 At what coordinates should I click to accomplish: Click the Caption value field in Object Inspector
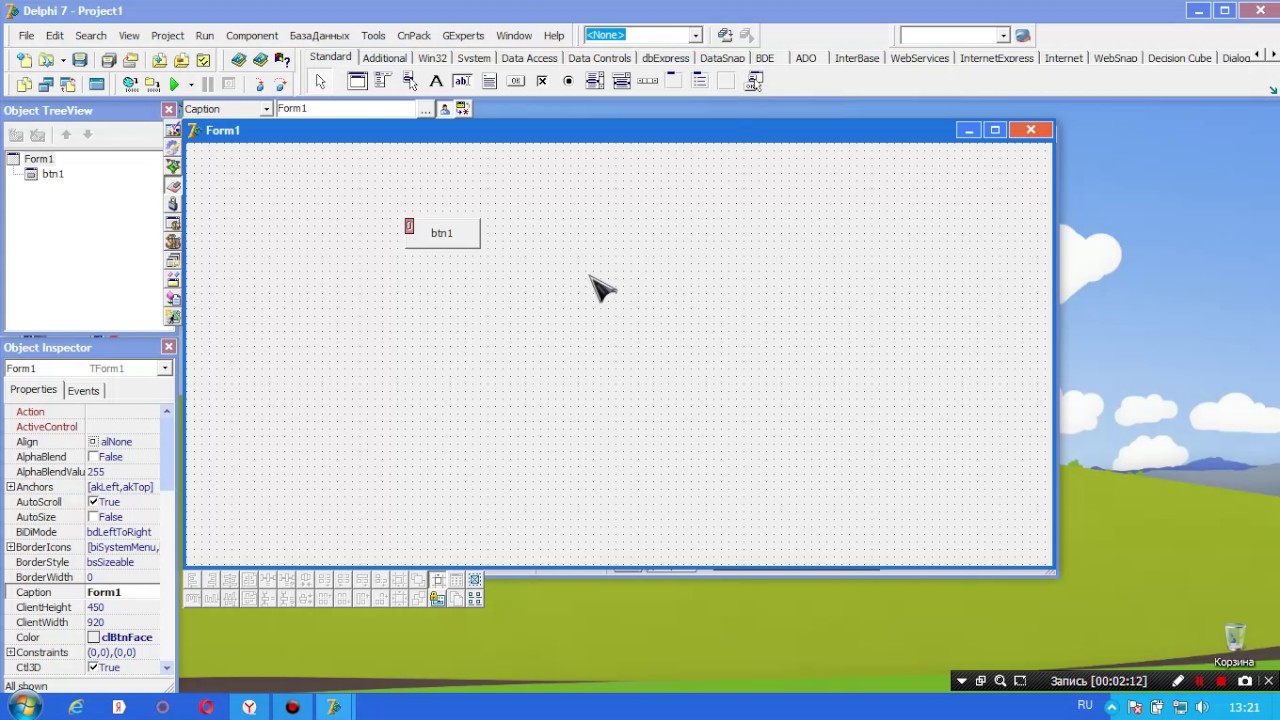(122, 592)
